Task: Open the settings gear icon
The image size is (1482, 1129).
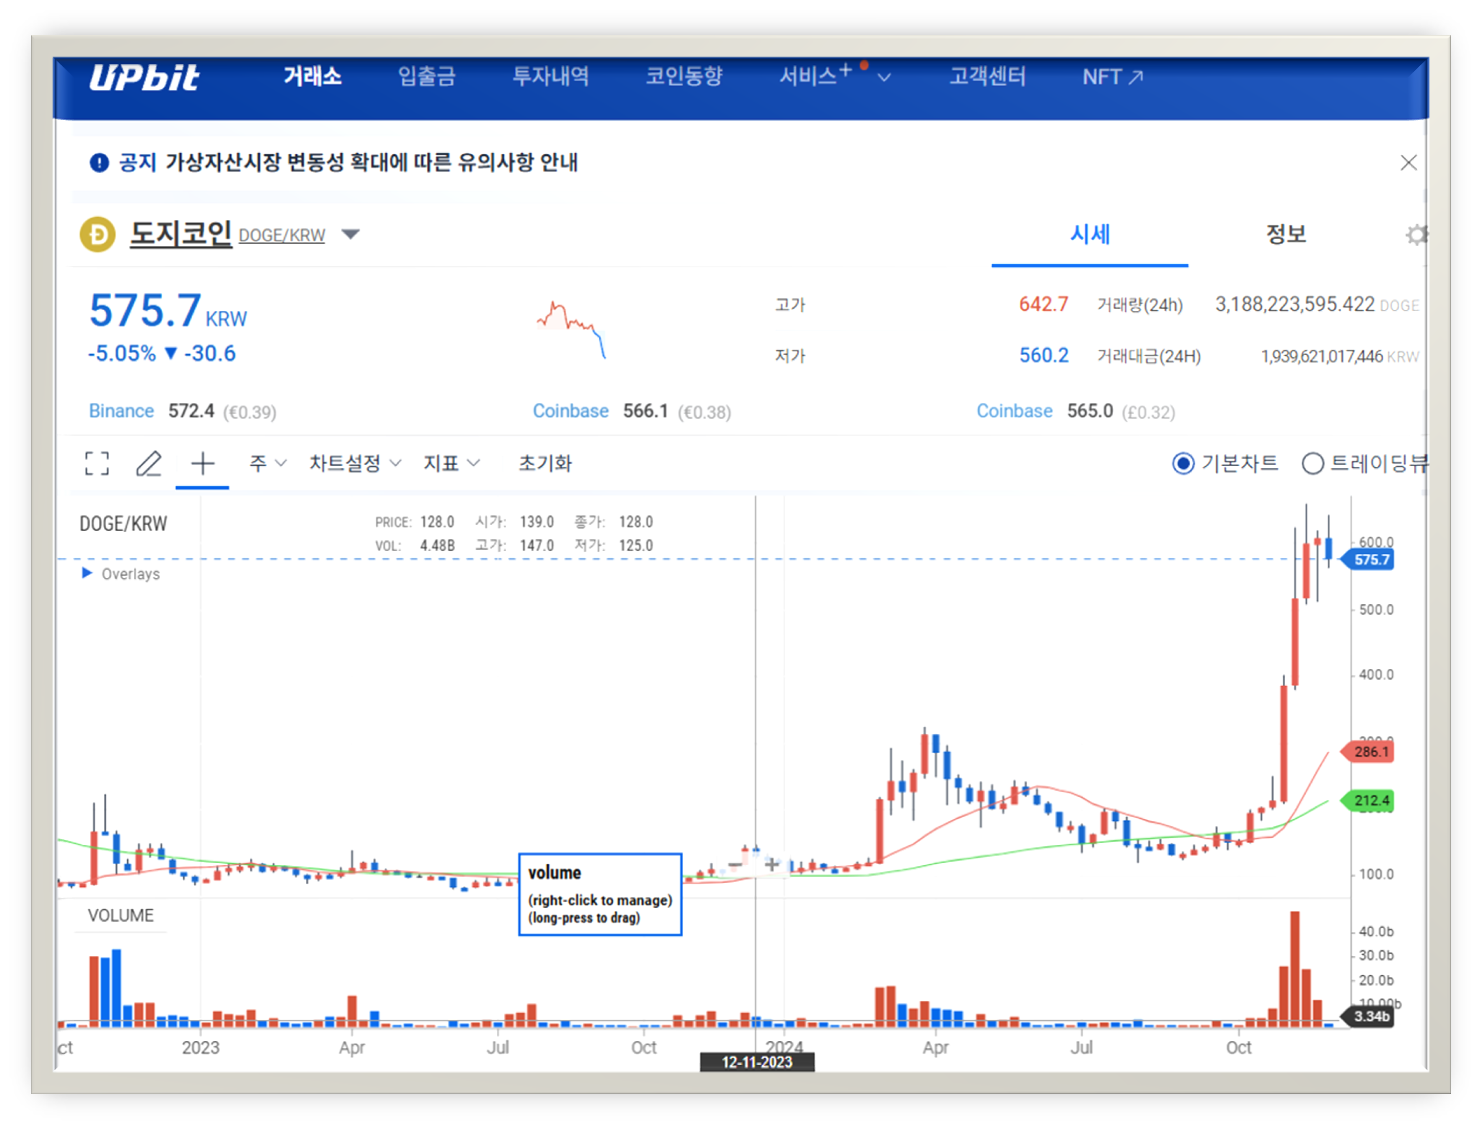Action: [1415, 235]
